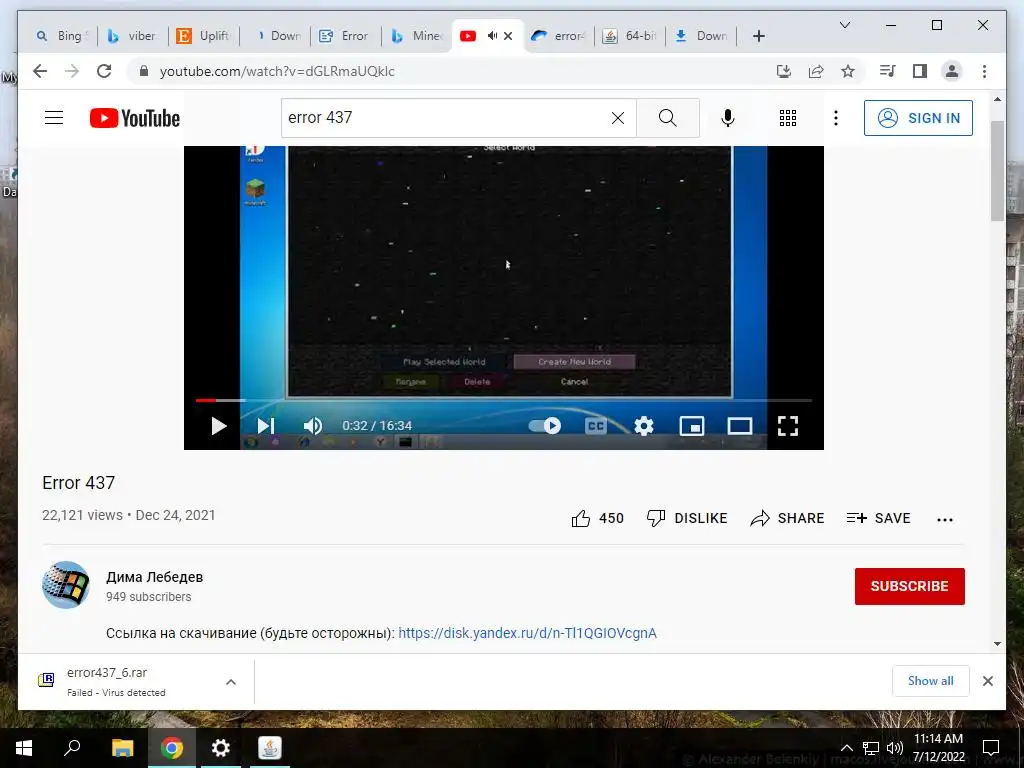The height and width of the screenshot is (768, 1024).
Task: Open Chrome media controls
Action: coord(888,71)
